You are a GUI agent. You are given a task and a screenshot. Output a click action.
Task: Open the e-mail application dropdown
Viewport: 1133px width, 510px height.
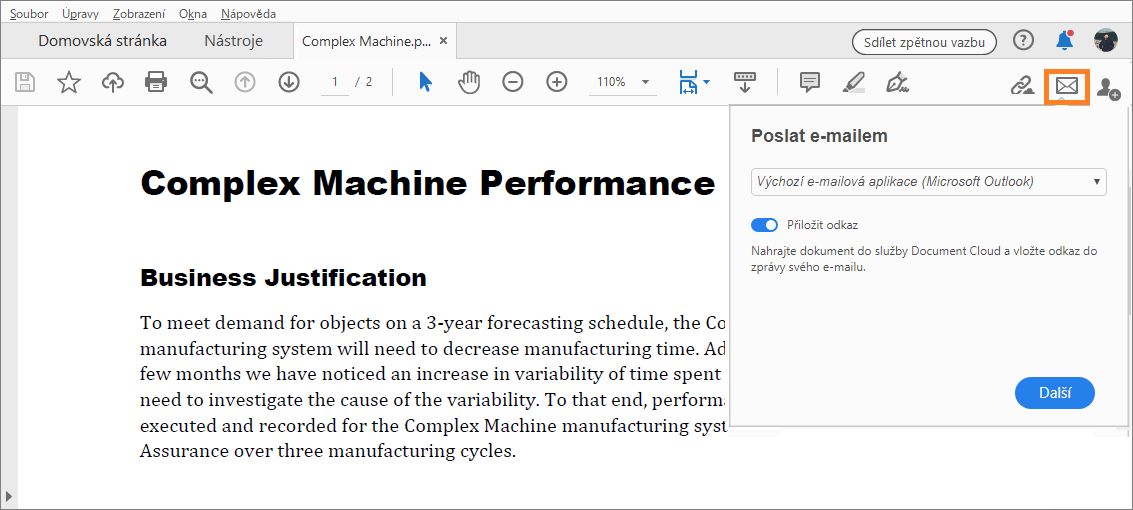(928, 182)
